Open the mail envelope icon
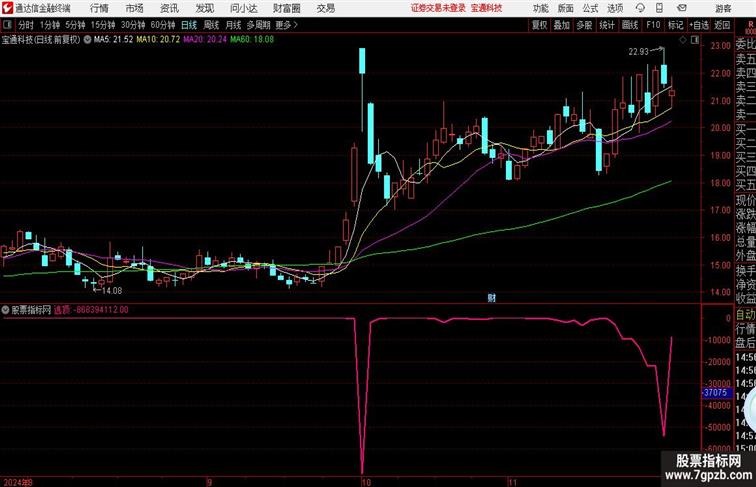756x487 pixels. pyautogui.click(x=682, y=8)
